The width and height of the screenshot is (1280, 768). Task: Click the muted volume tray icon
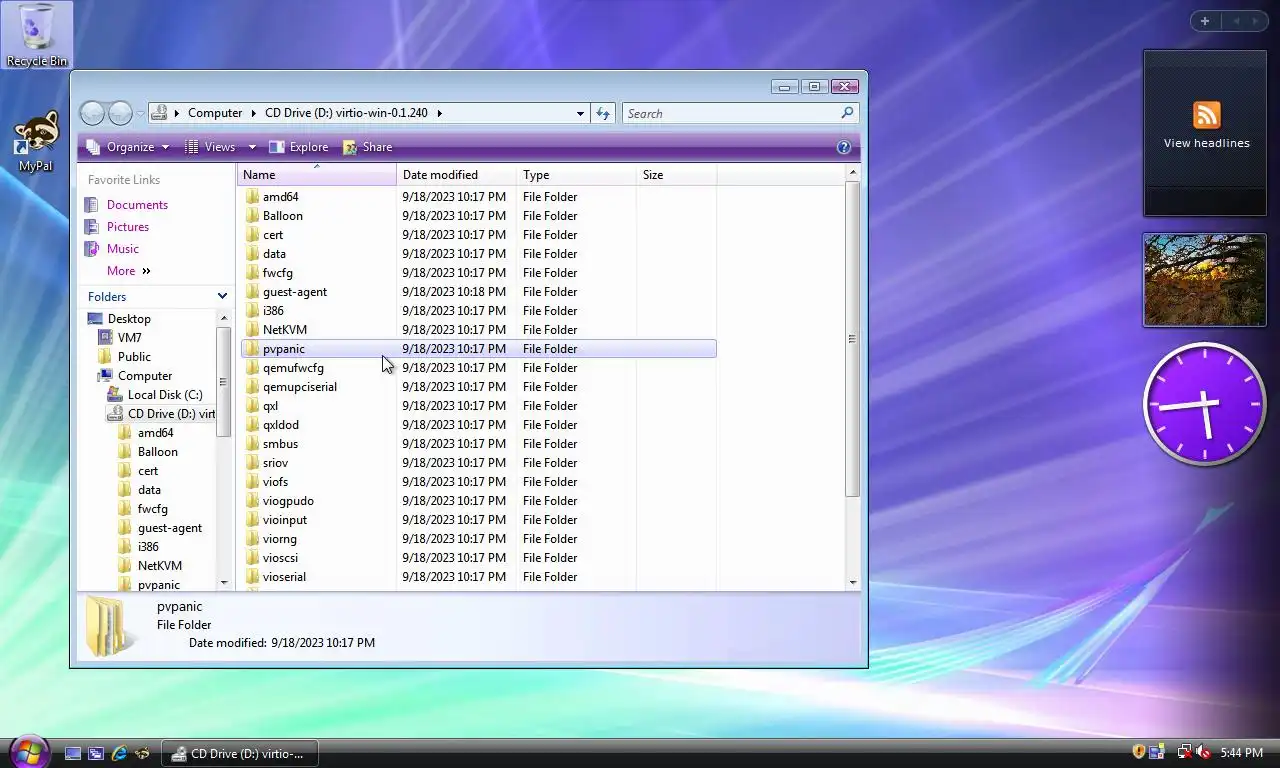point(1203,752)
